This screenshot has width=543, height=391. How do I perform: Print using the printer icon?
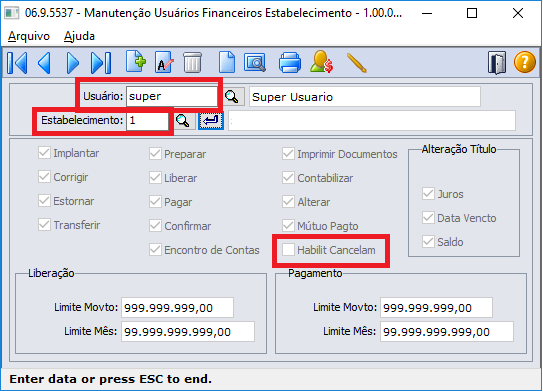click(290, 63)
